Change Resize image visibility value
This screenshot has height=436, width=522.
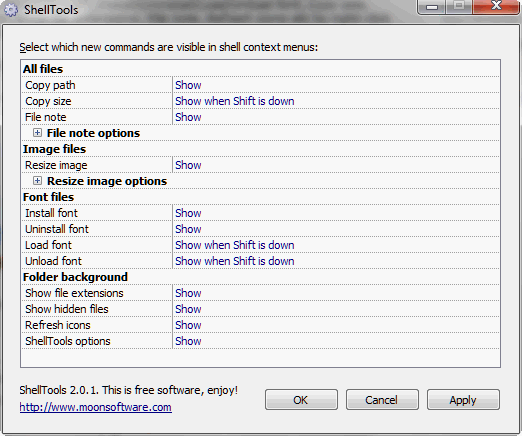pyautogui.click(x=336, y=165)
